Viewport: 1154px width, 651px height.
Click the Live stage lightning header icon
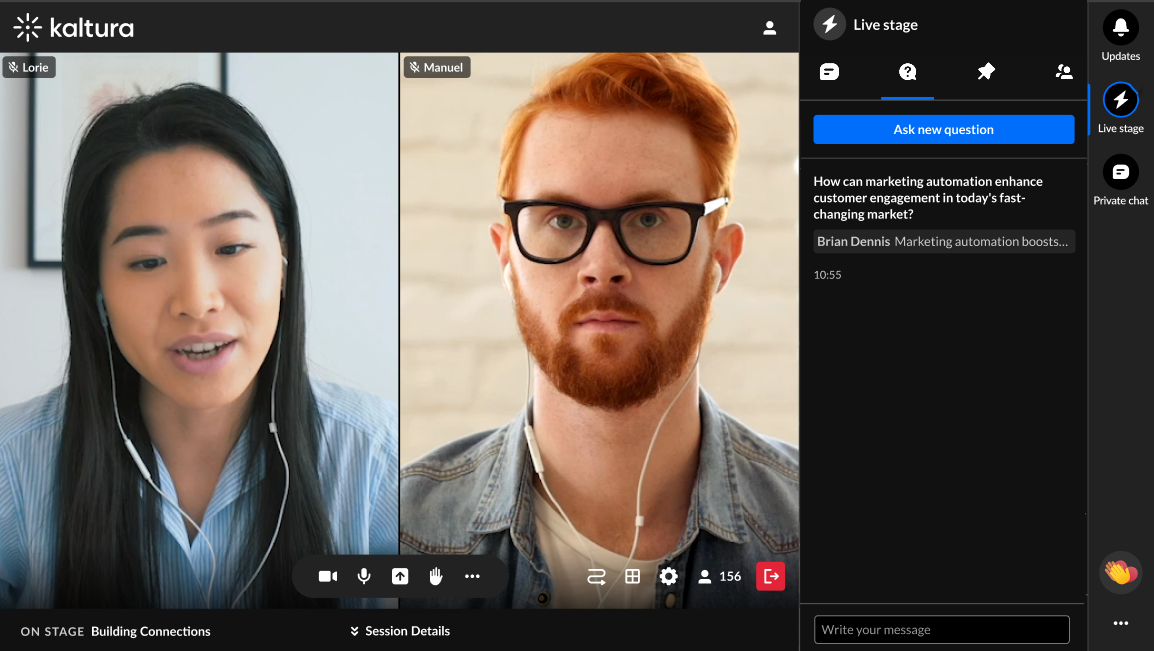(x=829, y=24)
